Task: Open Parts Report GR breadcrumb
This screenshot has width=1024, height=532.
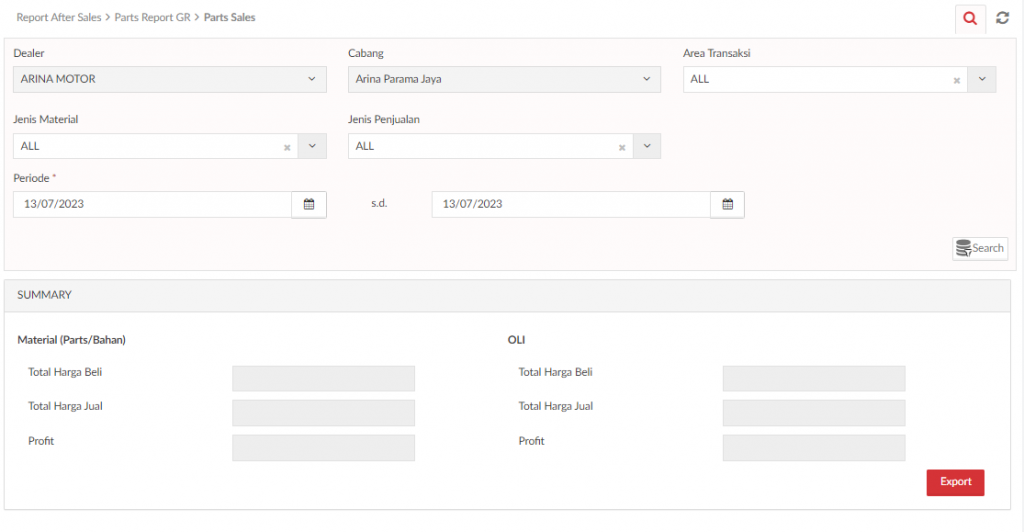Action: (152, 18)
